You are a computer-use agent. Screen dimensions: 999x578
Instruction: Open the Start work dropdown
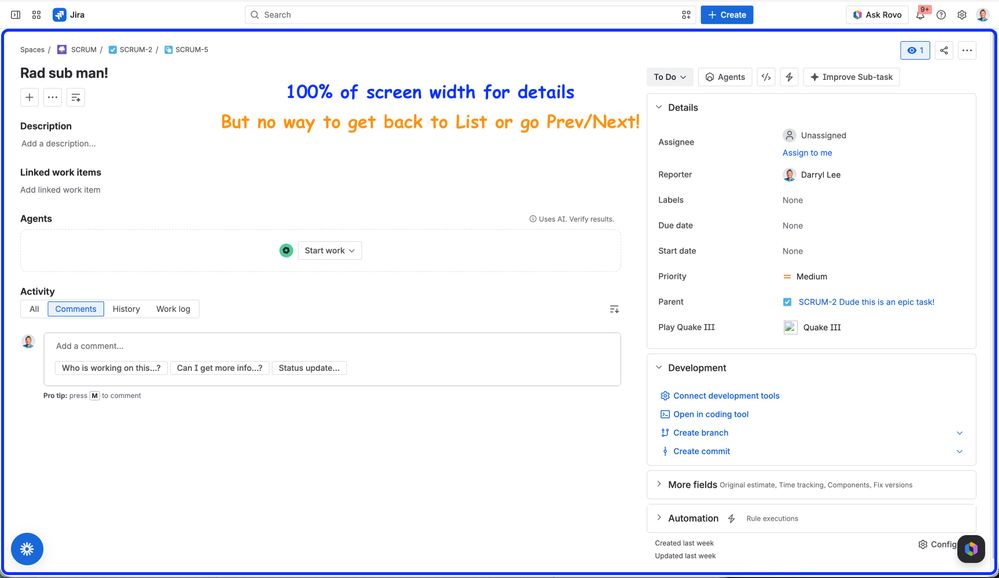329,250
